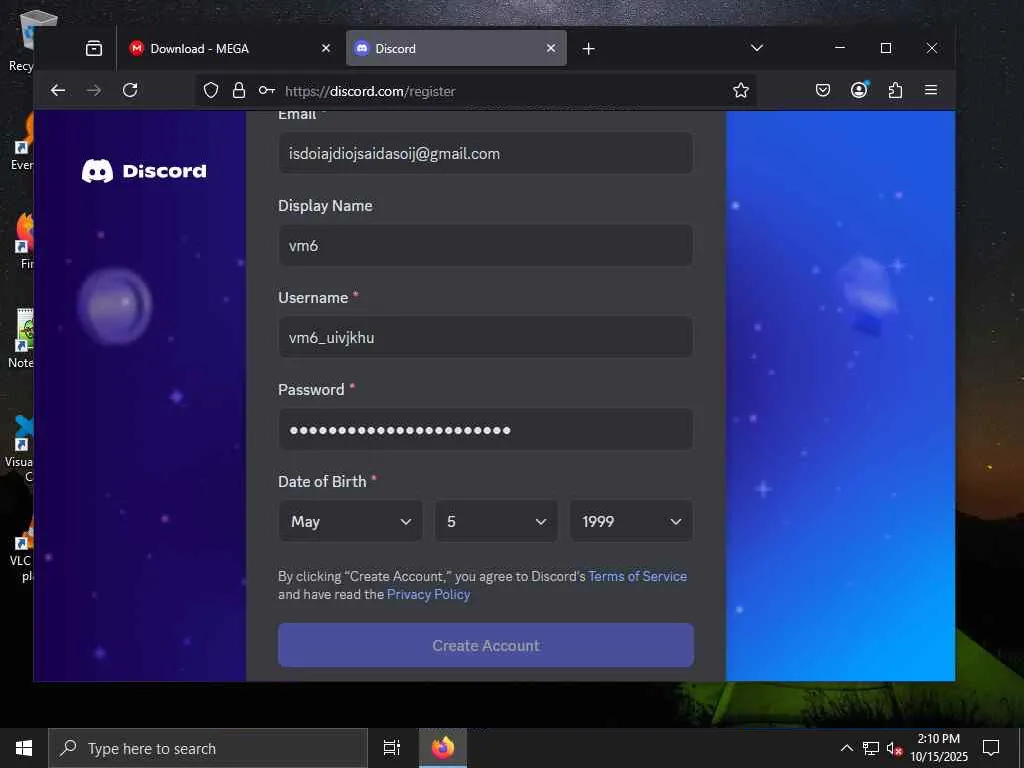The width and height of the screenshot is (1024, 768).
Task: Click the Username field vm6_uivjkhu
Action: coord(485,338)
